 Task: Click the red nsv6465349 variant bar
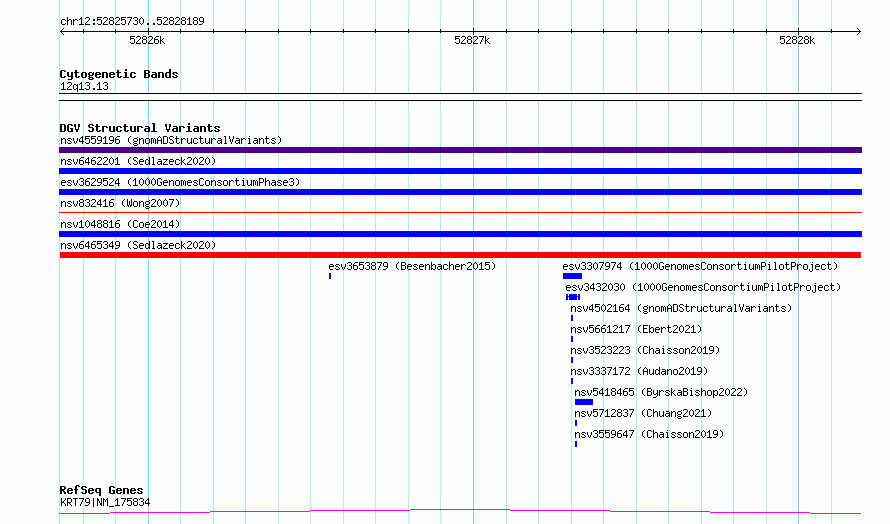coord(460,255)
